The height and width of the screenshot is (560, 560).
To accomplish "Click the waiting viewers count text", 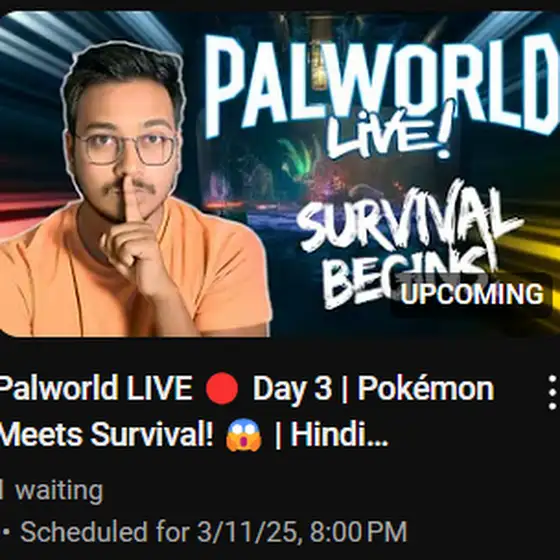I will (52, 490).
